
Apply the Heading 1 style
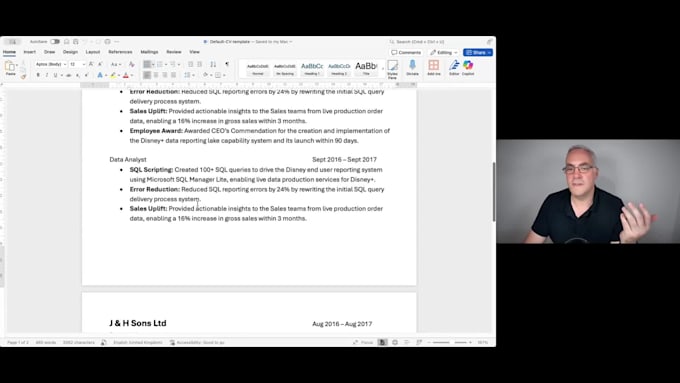(x=312, y=69)
